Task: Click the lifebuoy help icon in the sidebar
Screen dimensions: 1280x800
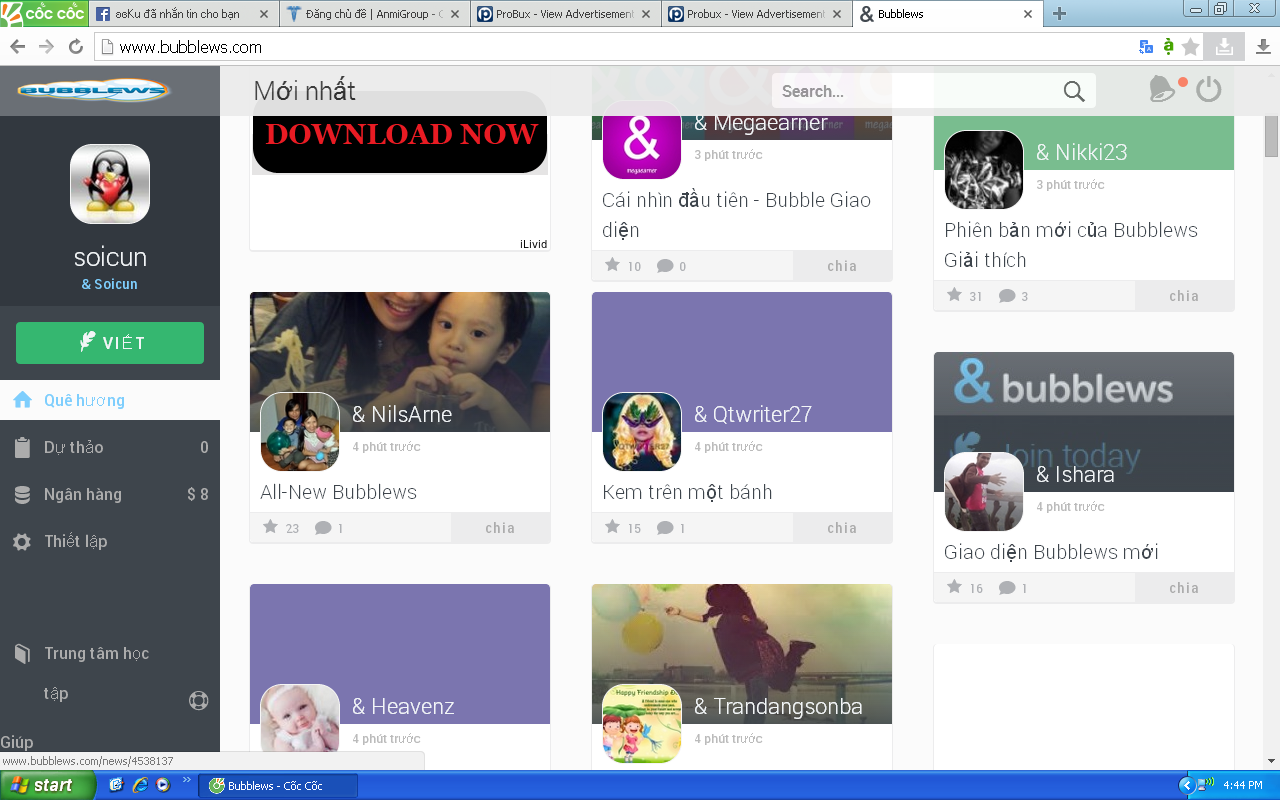Action: point(198,700)
